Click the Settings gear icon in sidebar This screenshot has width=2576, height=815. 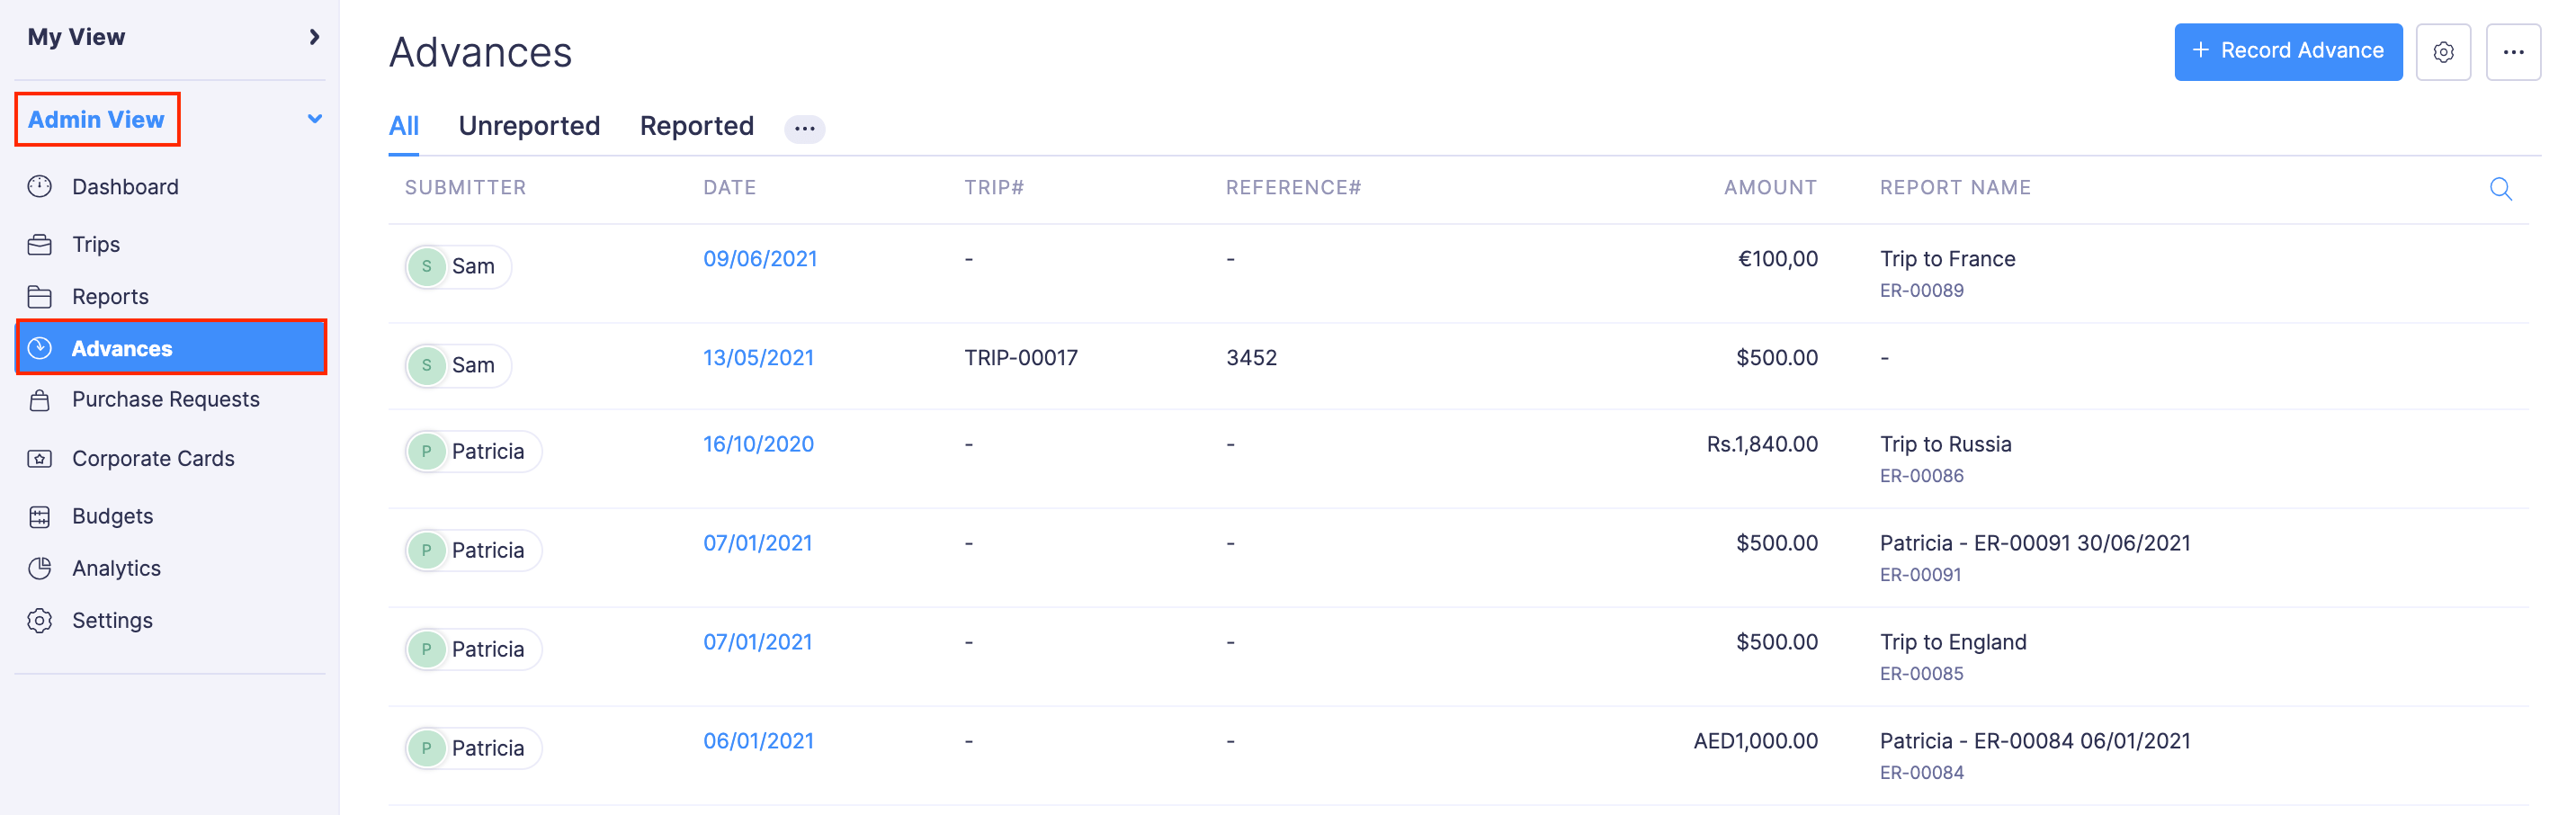pos(40,621)
